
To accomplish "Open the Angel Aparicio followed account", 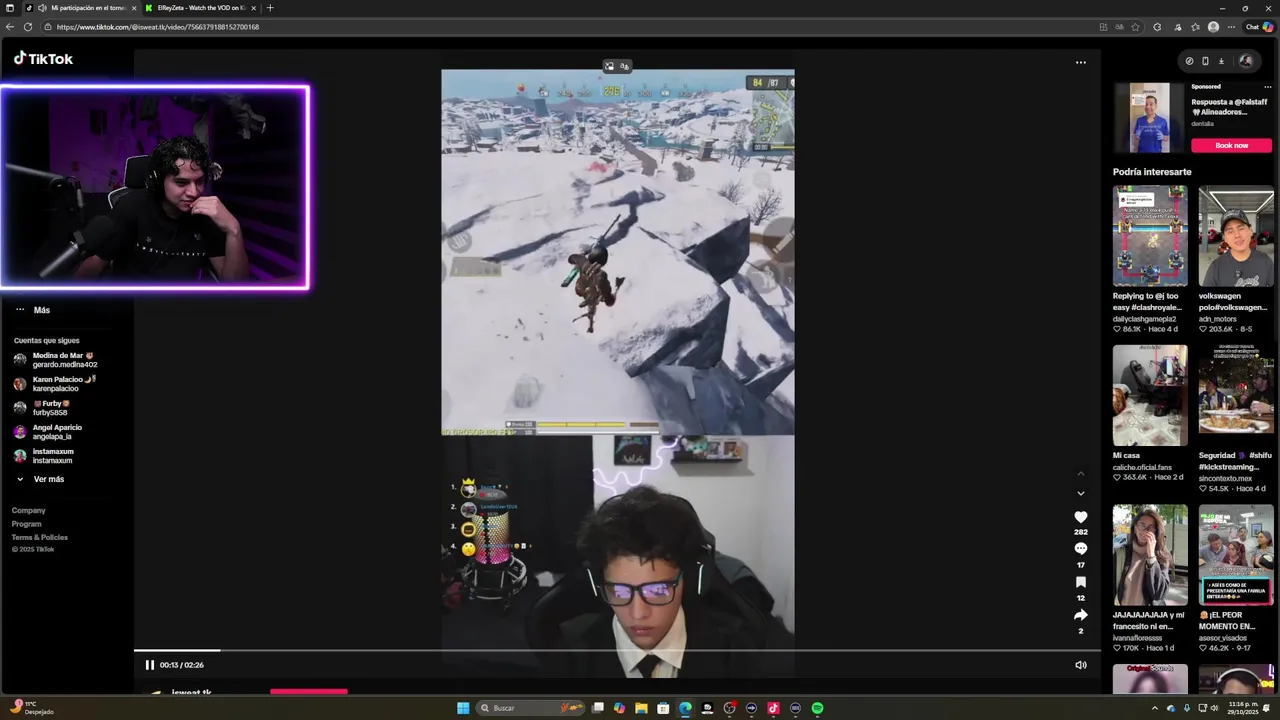I will point(48,432).
